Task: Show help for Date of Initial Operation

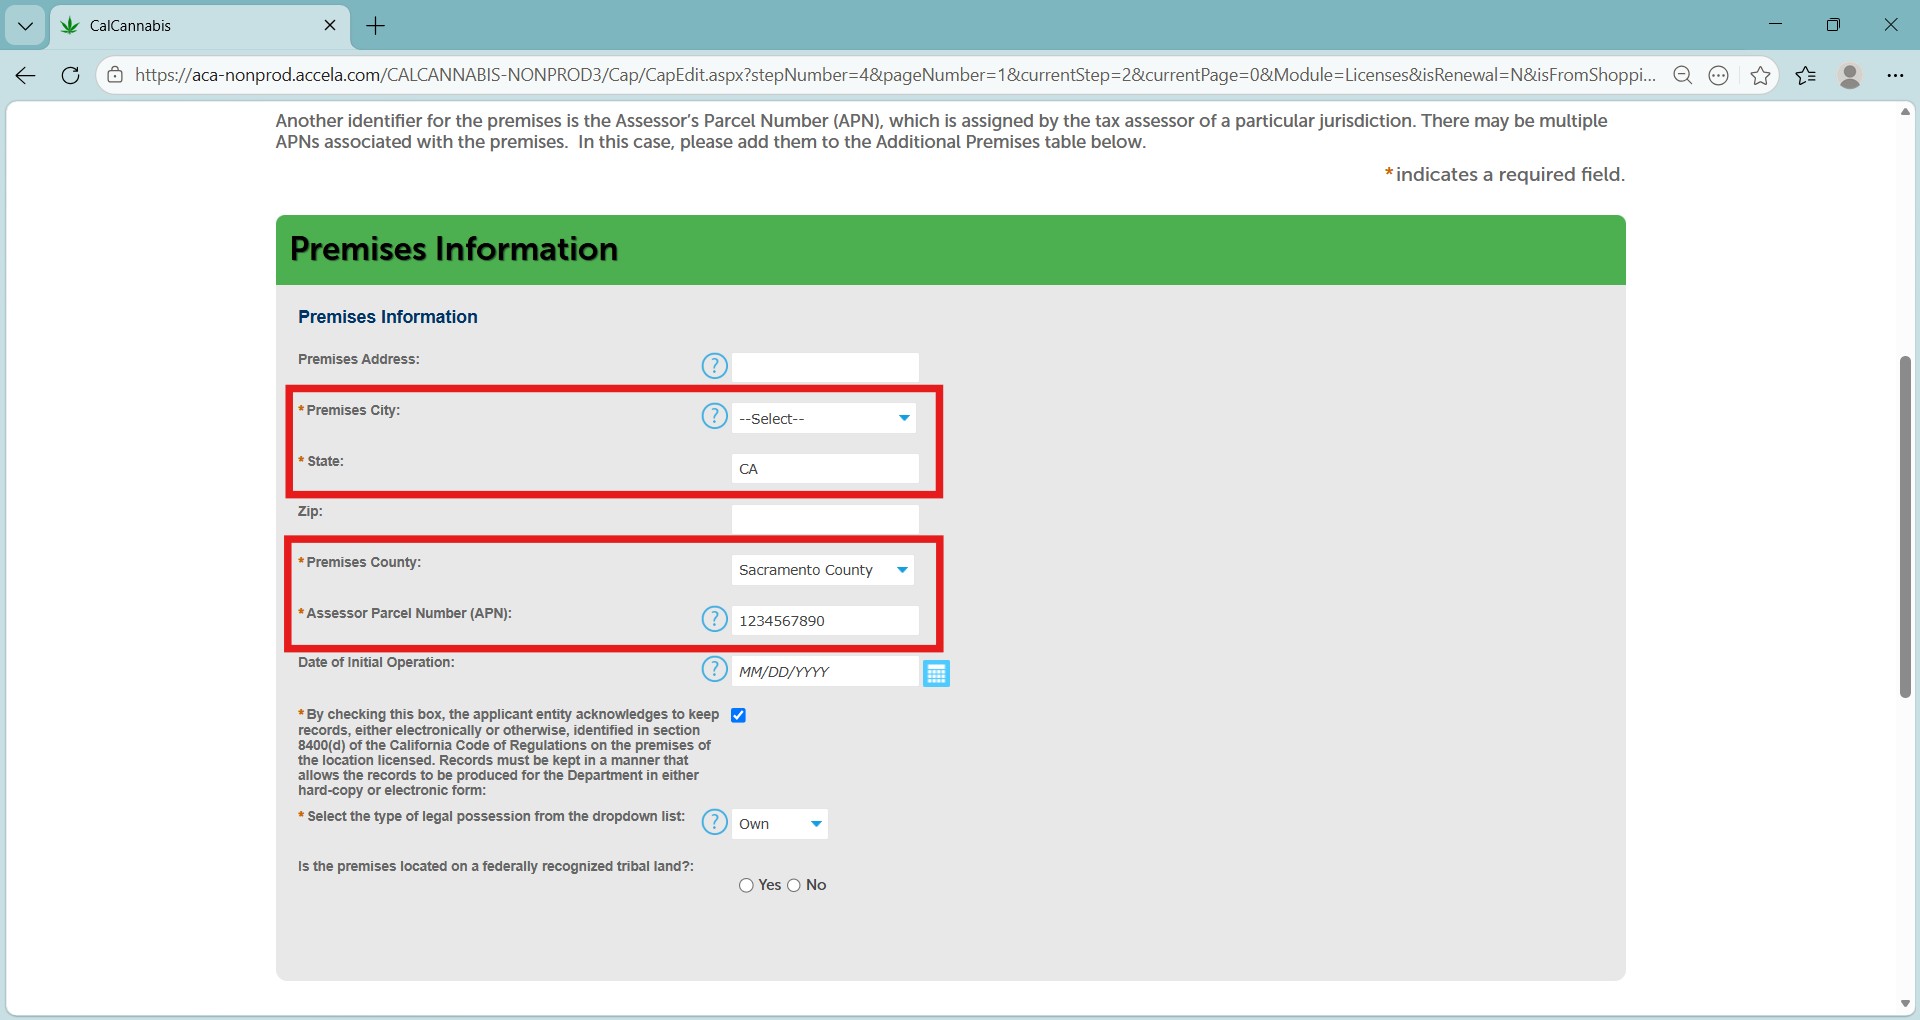Action: pyautogui.click(x=714, y=669)
